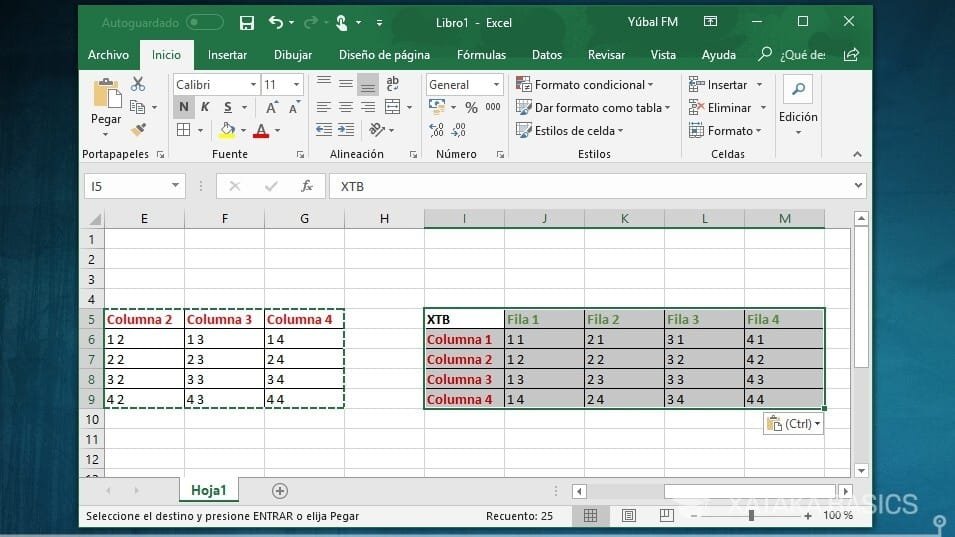Switch to the Insertar tab
Image resolution: width=955 pixels, height=537 pixels.
[227, 55]
